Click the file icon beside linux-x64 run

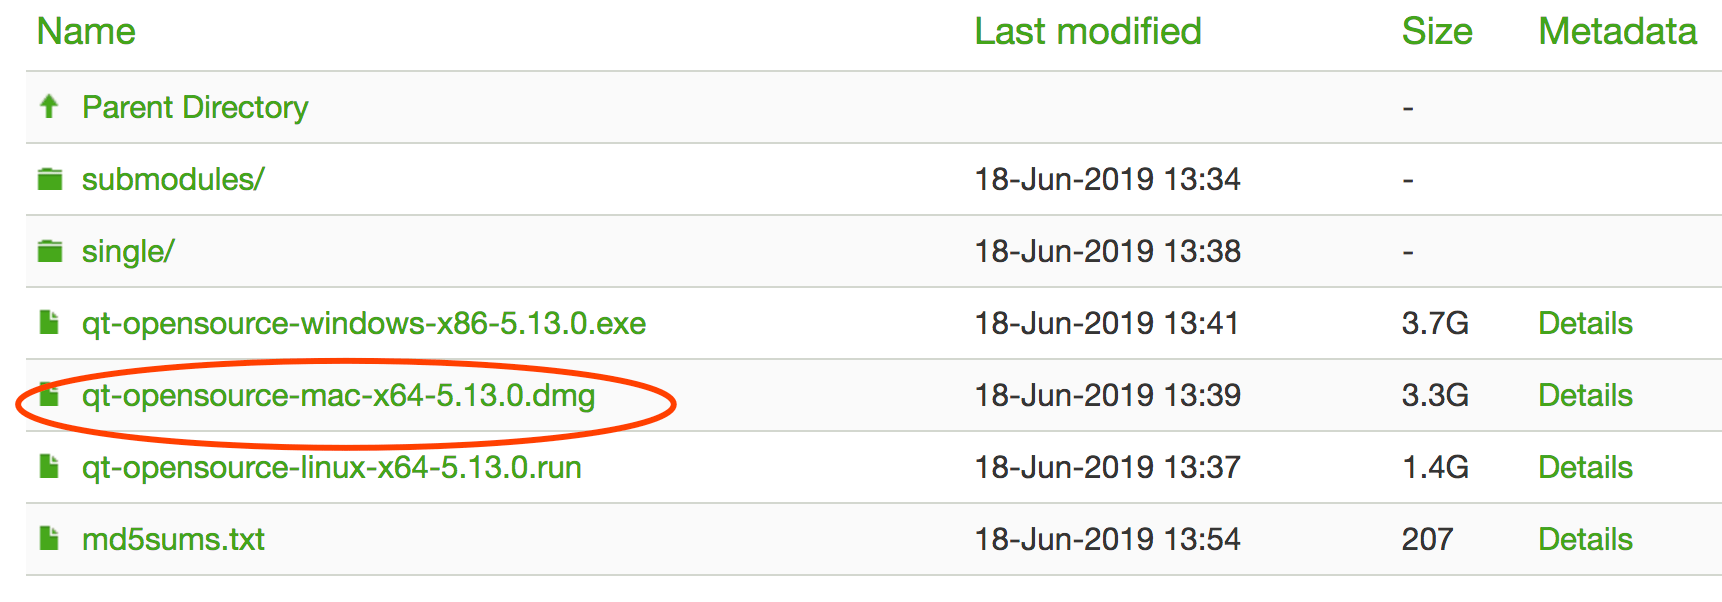coord(49,466)
